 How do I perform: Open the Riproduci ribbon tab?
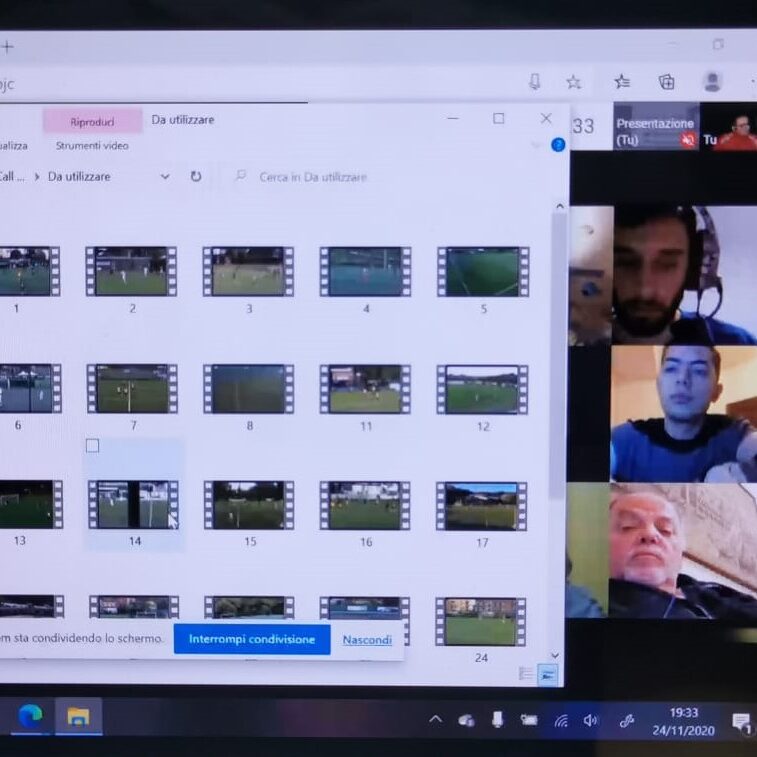[92, 122]
